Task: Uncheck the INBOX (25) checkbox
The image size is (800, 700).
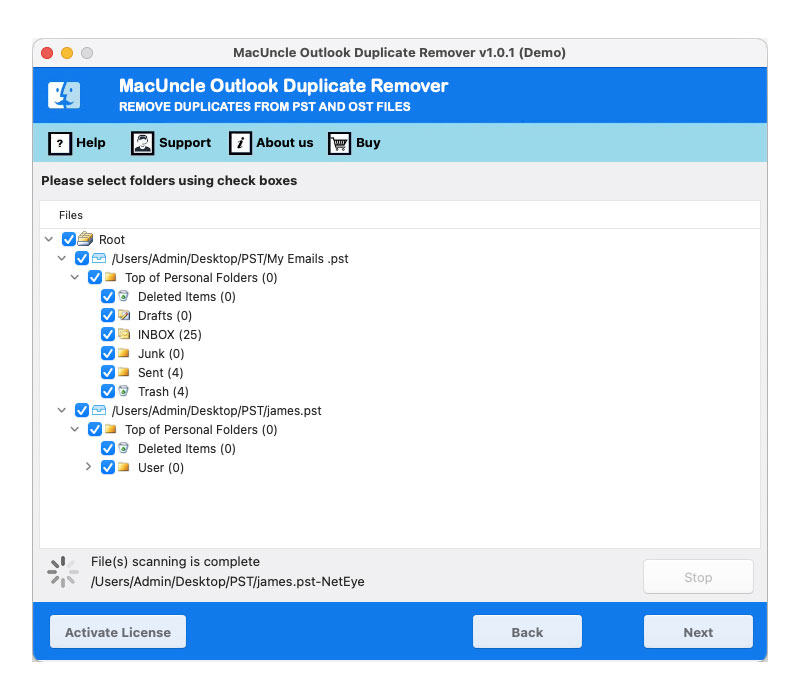Action: tap(108, 334)
